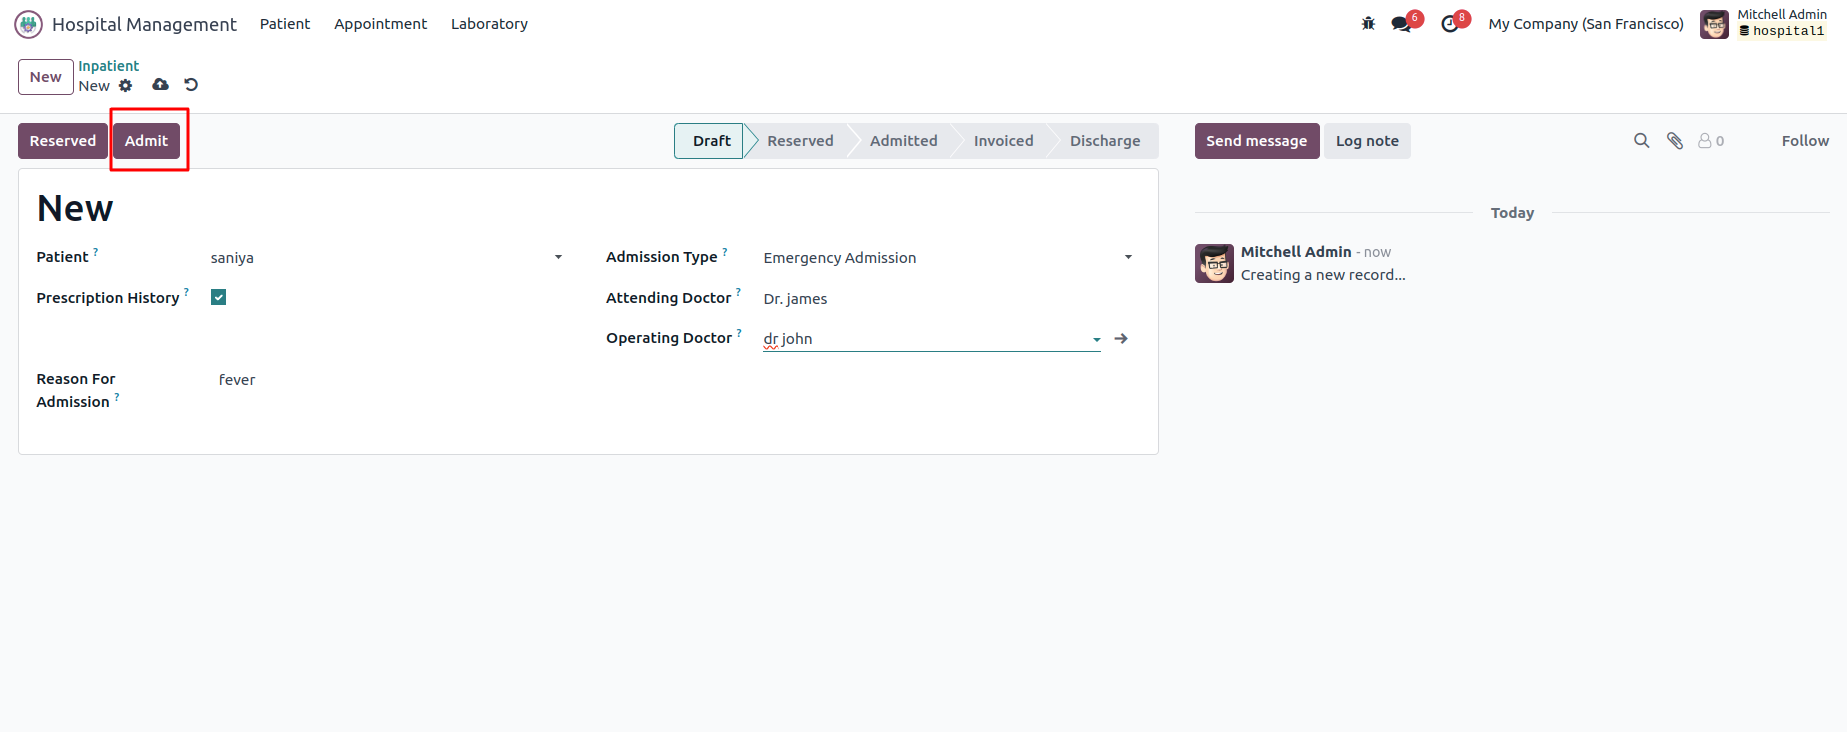Image resolution: width=1847 pixels, height=732 pixels.
Task: Open the debug bug icon menu
Action: [x=1368, y=24]
